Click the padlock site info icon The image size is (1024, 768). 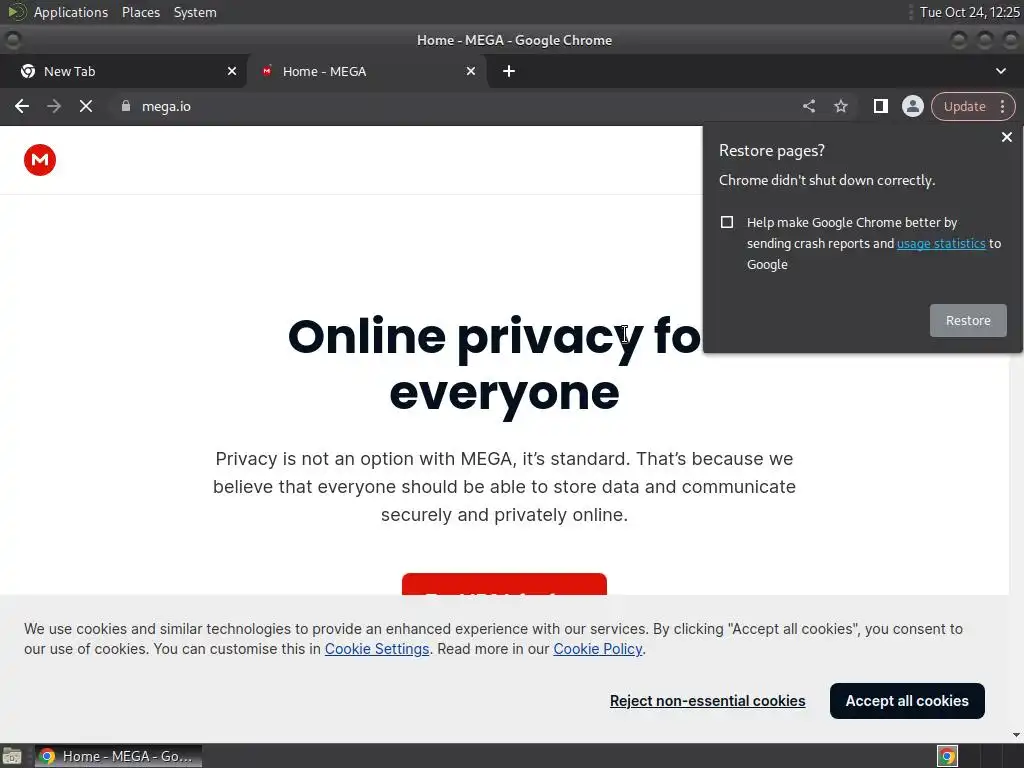pos(126,106)
